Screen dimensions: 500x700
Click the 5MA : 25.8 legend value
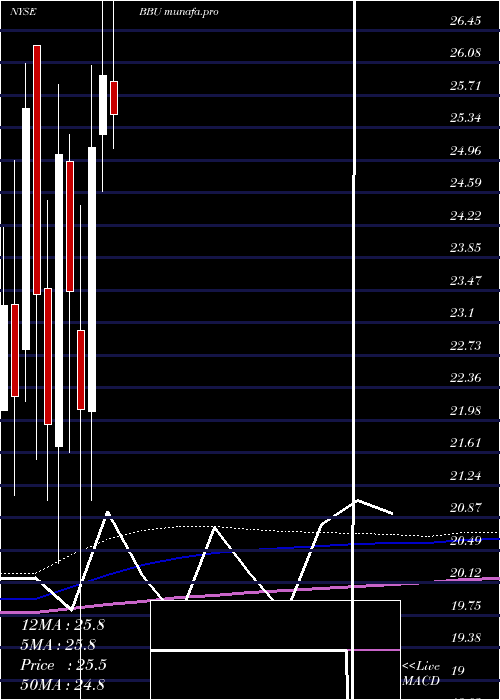pos(58,645)
